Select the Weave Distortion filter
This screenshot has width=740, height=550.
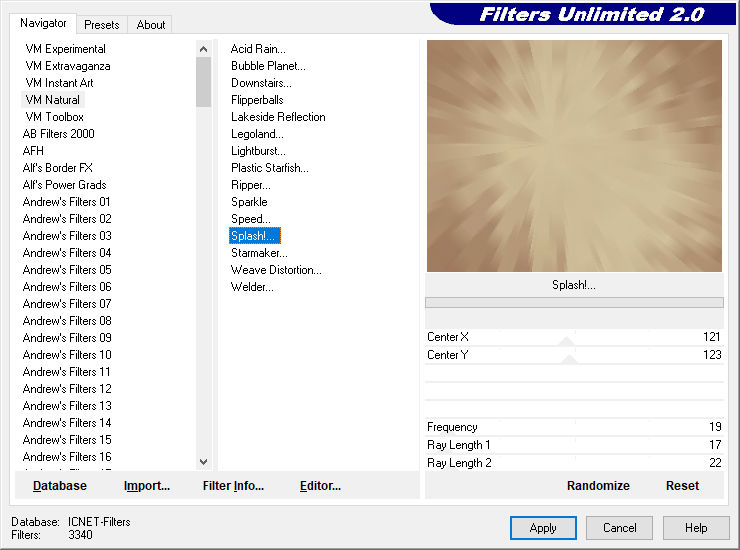(276, 270)
